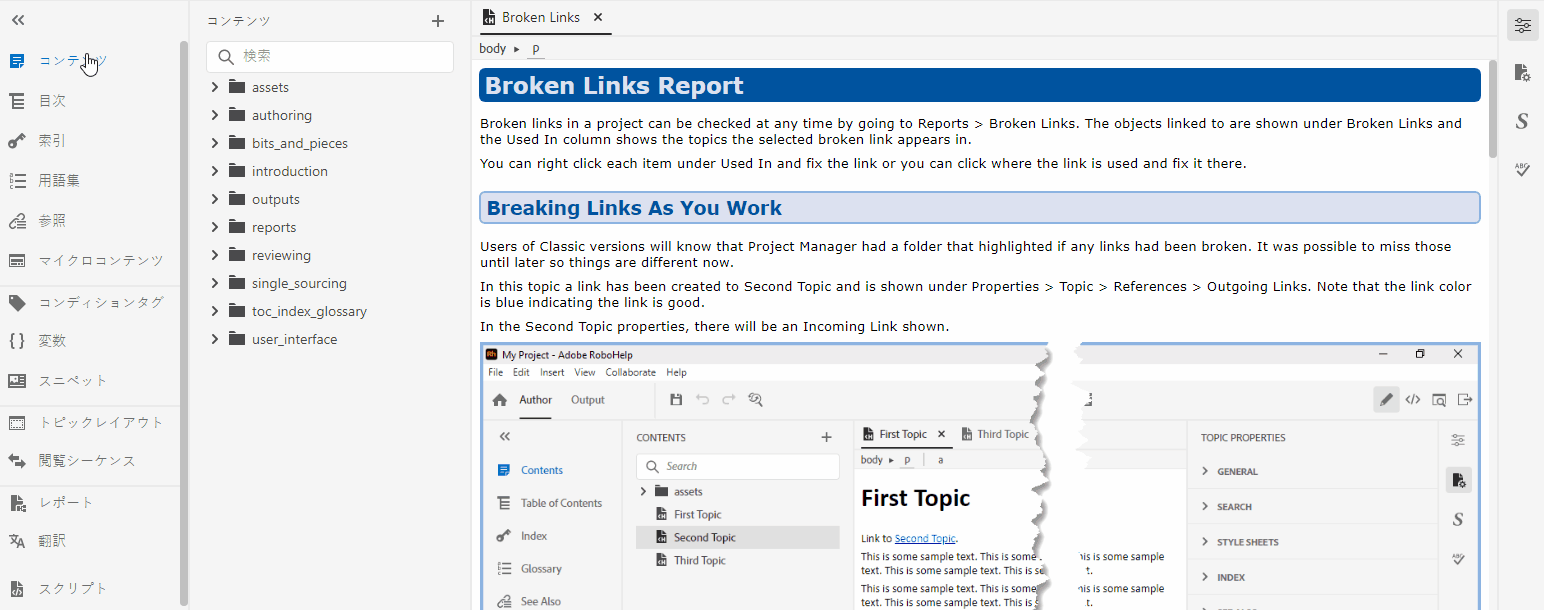Collapse the left sidebar with double chevron
This screenshot has width=1544, height=610.
click(18, 20)
